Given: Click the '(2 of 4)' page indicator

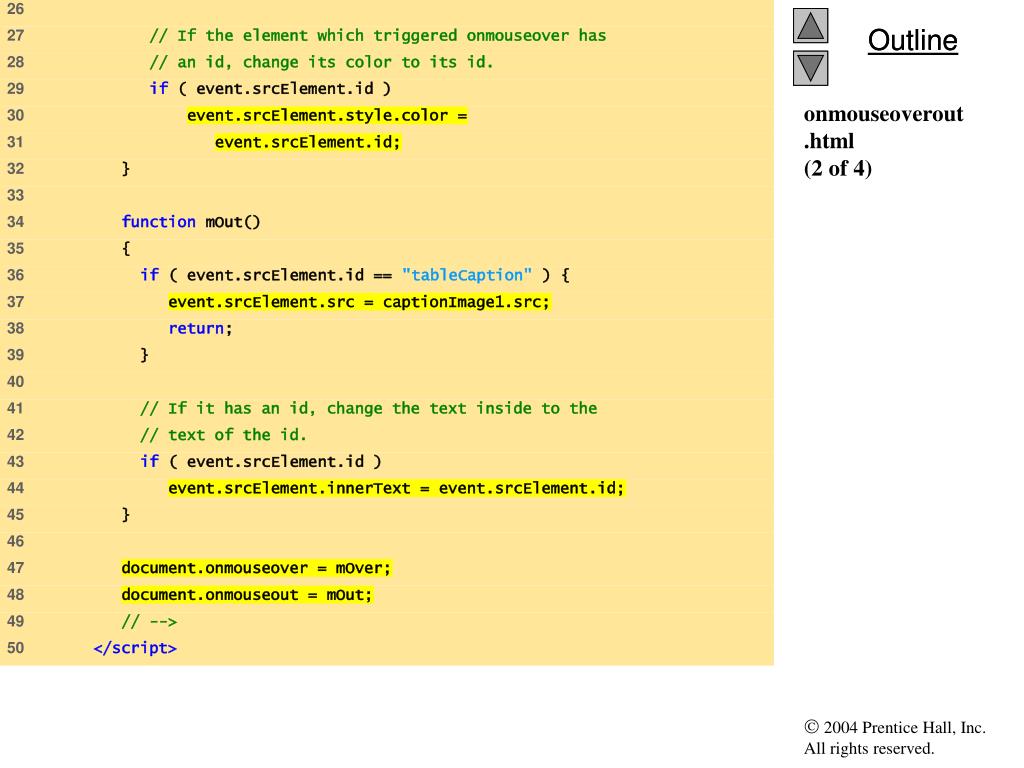Looking at the screenshot, I should pyautogui.click(x=838, y=168).
